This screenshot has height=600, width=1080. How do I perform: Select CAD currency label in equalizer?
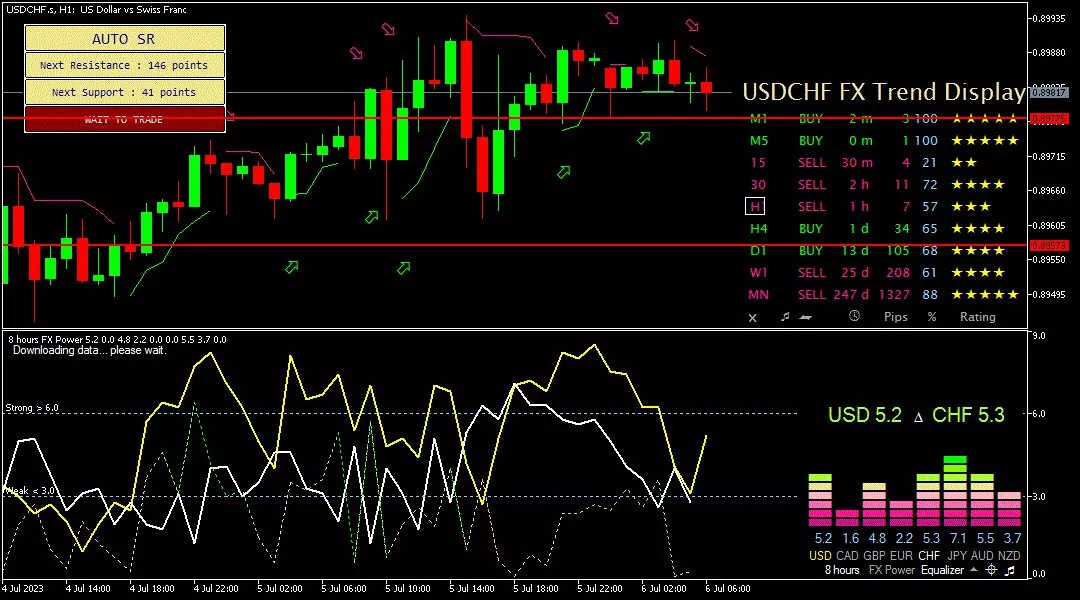847,555
